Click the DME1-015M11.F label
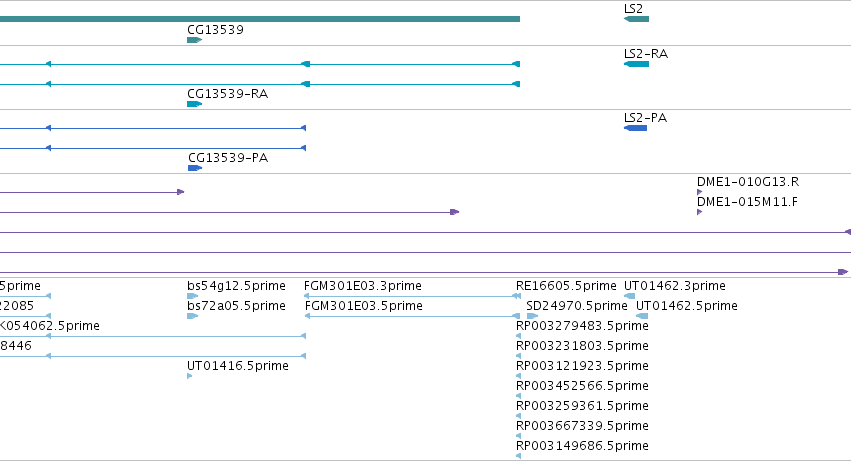 pyautogui.click(x=747, y=202)
